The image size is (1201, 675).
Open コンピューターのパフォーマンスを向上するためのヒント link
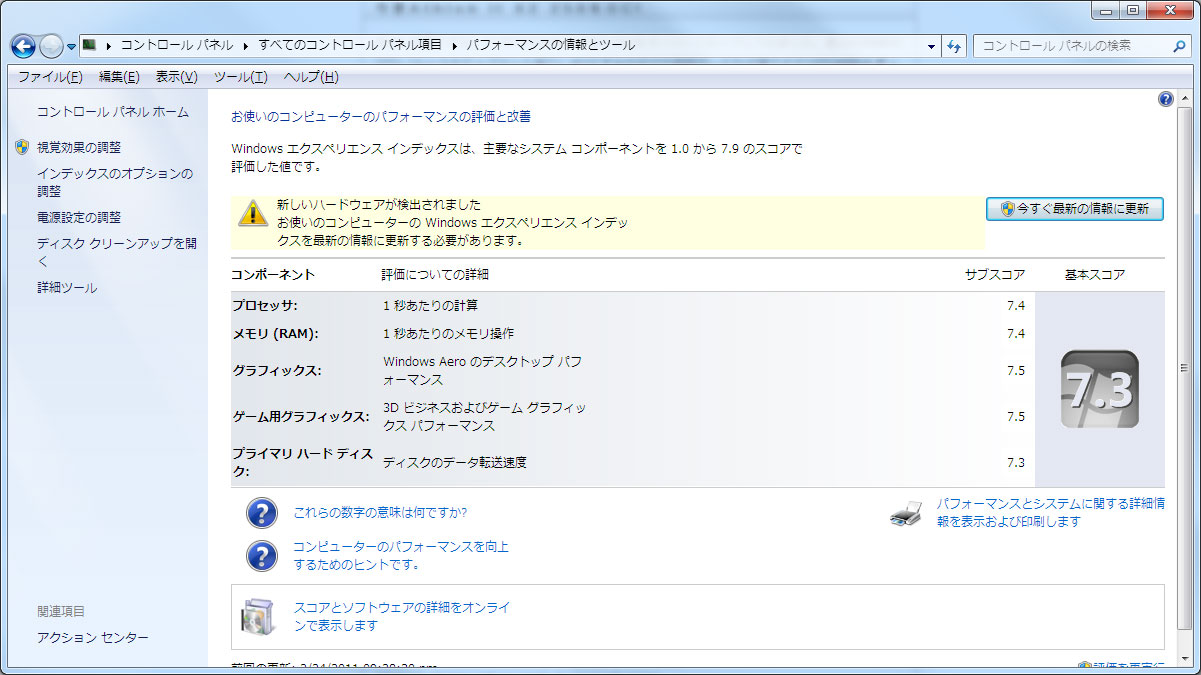click(401, 556)
